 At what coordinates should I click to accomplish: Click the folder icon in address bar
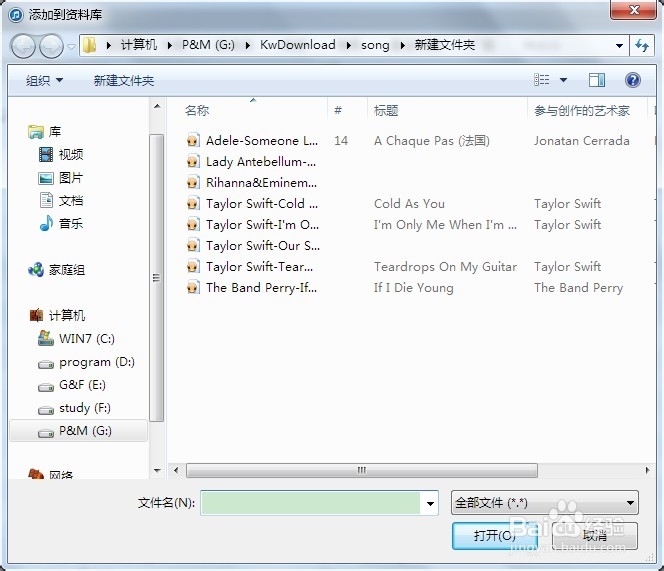(x=89, y=45)
